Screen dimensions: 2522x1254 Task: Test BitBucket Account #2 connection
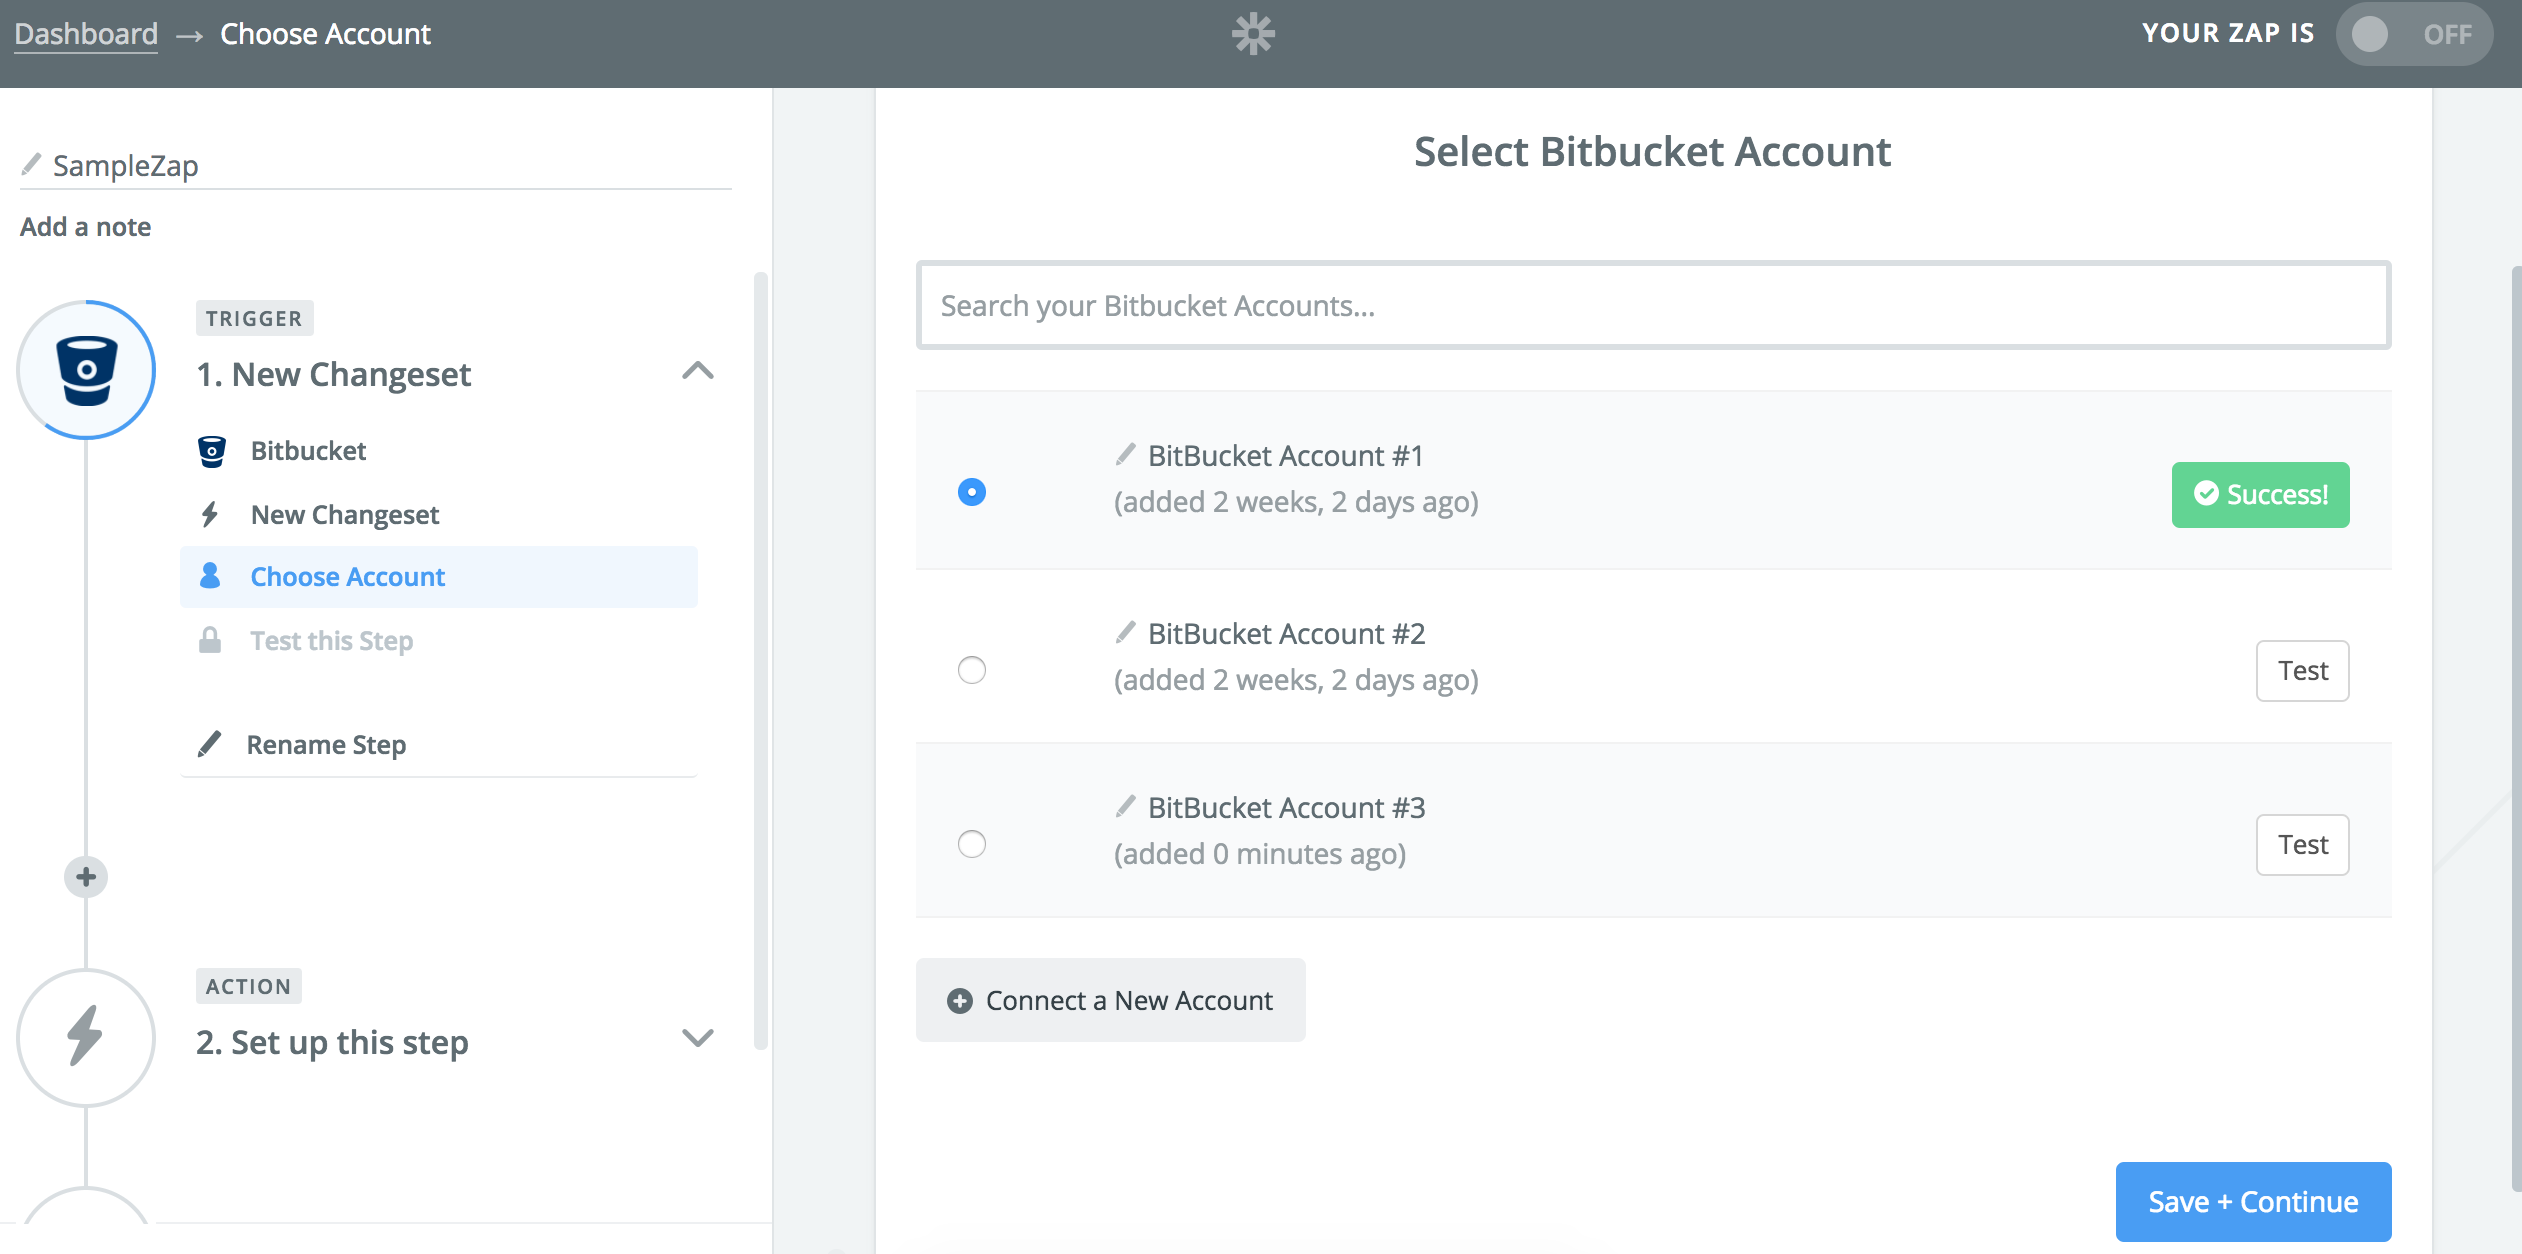click(x=2303, y=671)
